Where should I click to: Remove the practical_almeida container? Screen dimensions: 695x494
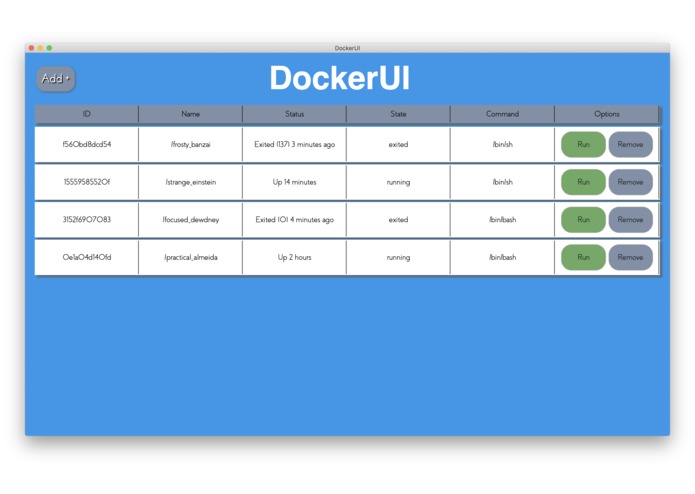point(630,257)
